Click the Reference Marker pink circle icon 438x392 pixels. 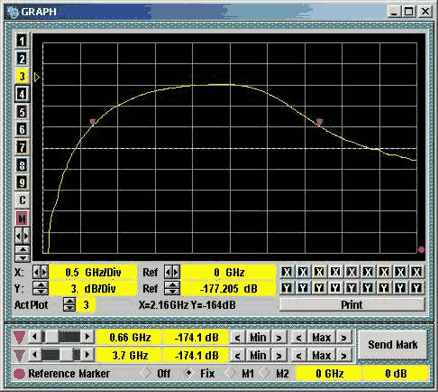tap(19, 374)
